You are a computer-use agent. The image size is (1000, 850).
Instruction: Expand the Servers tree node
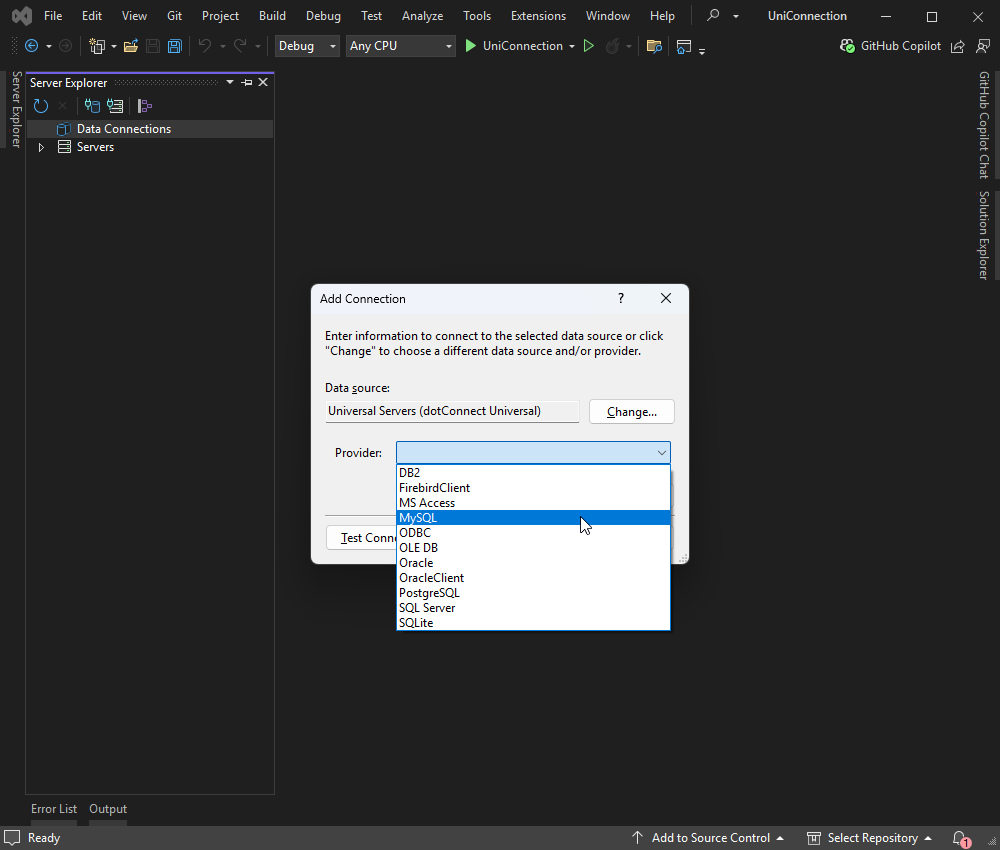[41, 147]
